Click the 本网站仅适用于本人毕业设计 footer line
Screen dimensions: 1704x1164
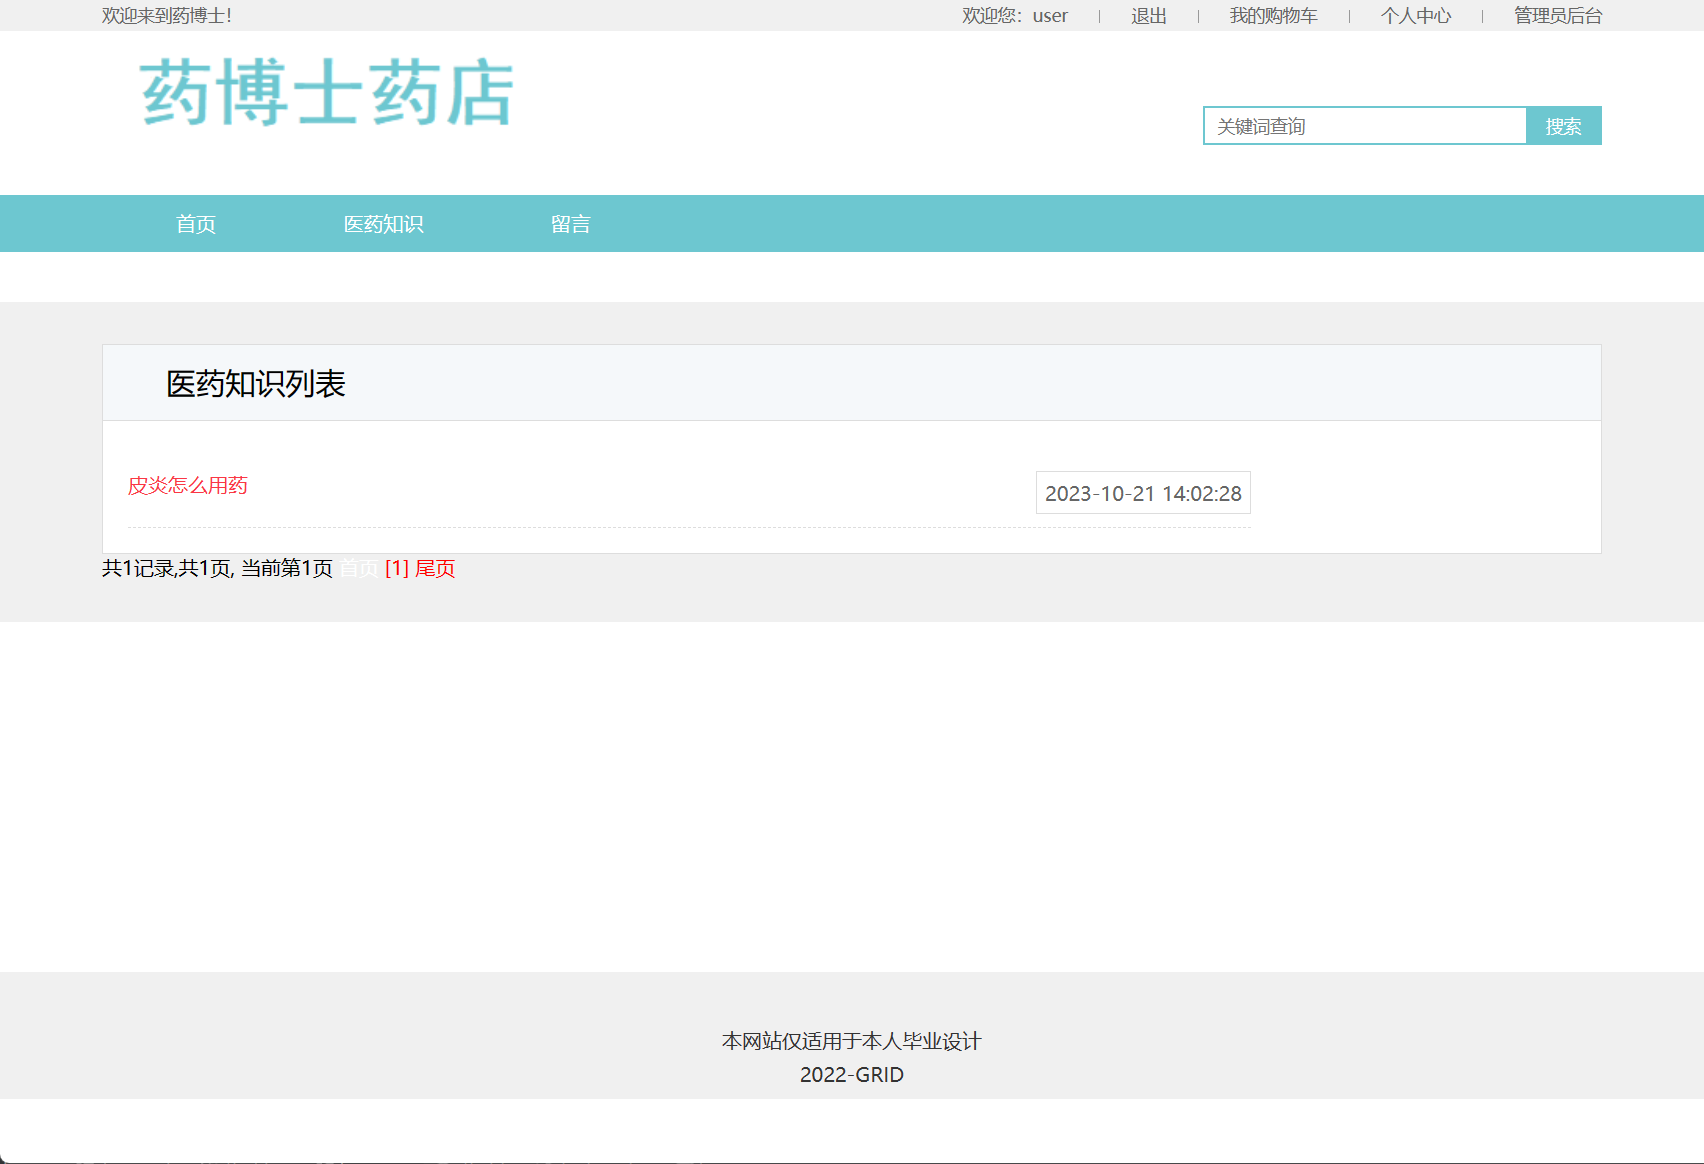pyautogui.click(x=851, y=1040)
